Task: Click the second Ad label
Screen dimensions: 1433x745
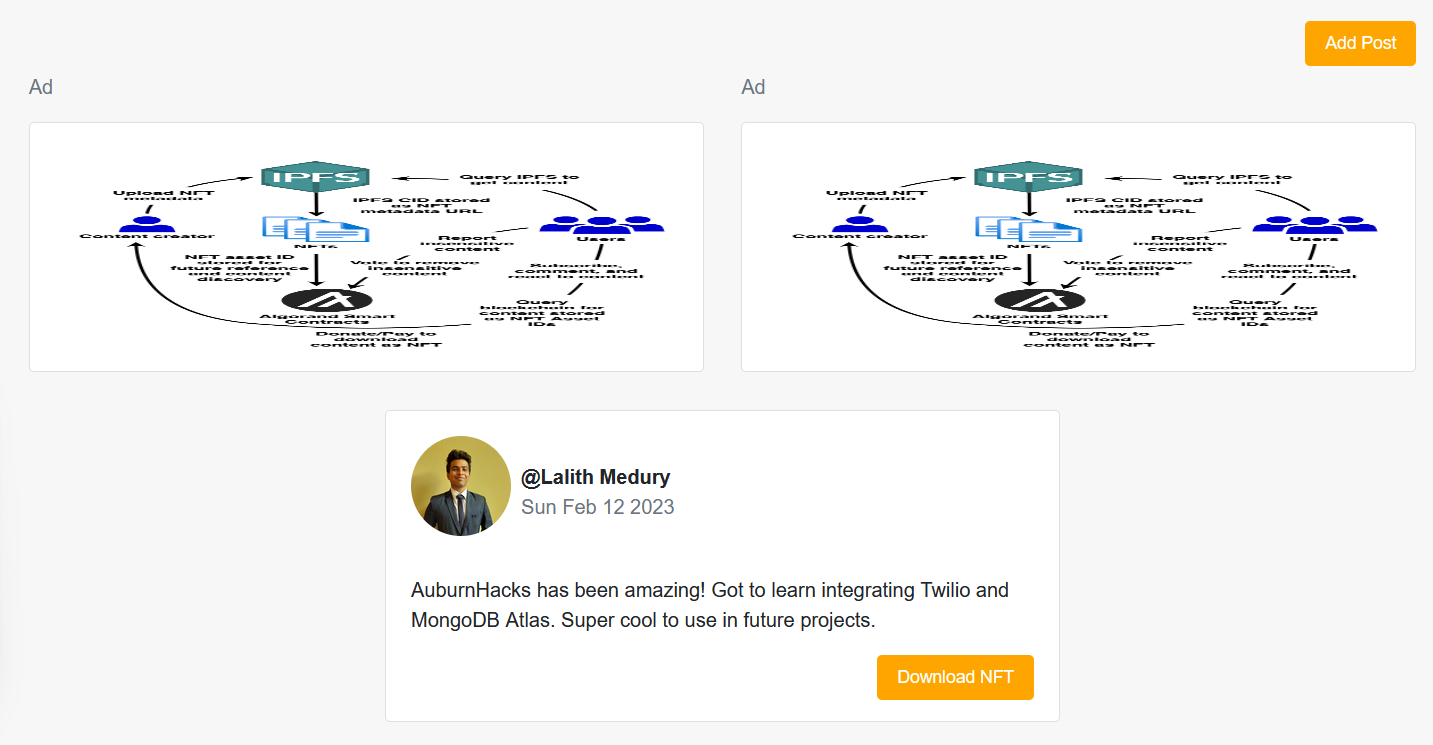Action: tap(753, 87)
